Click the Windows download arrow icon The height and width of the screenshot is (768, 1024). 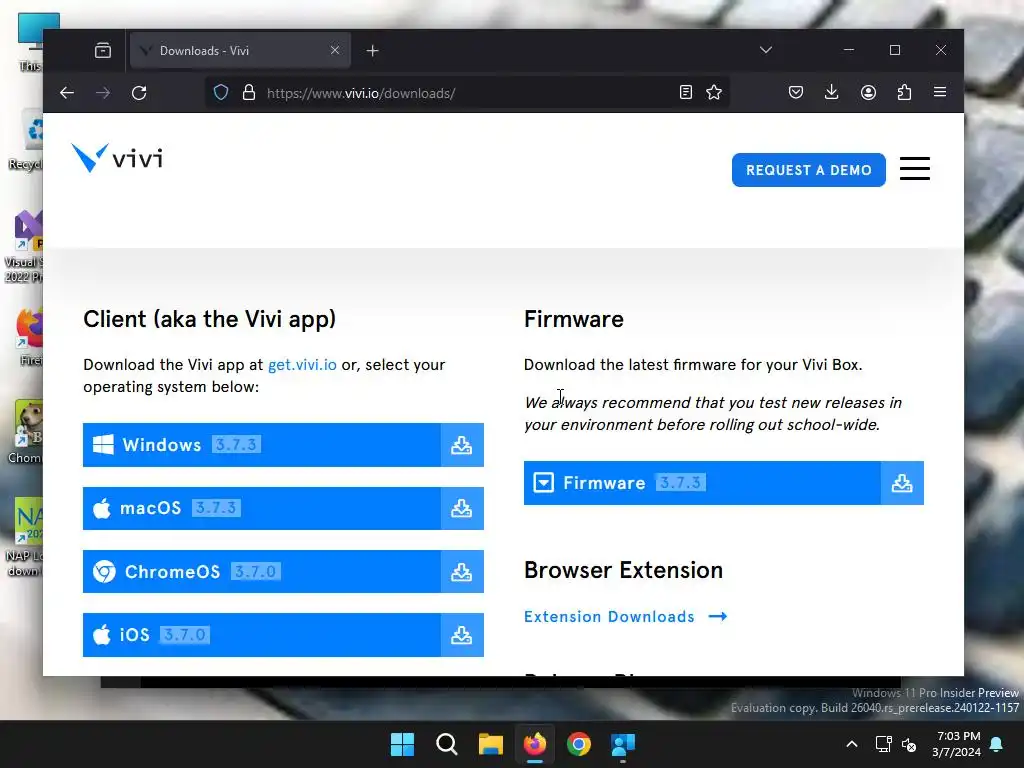[462, 445]
